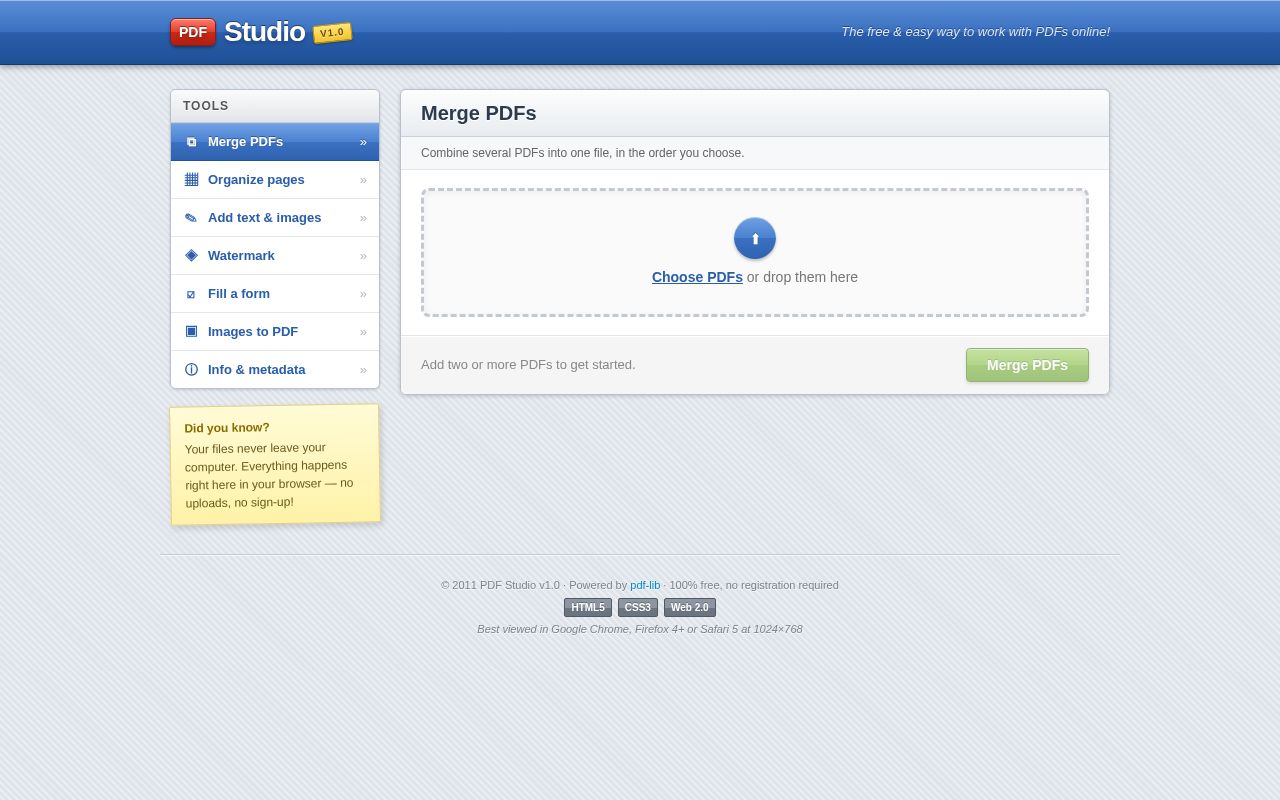Click the chevron on Info & metadata row

(x=363, y=370)
